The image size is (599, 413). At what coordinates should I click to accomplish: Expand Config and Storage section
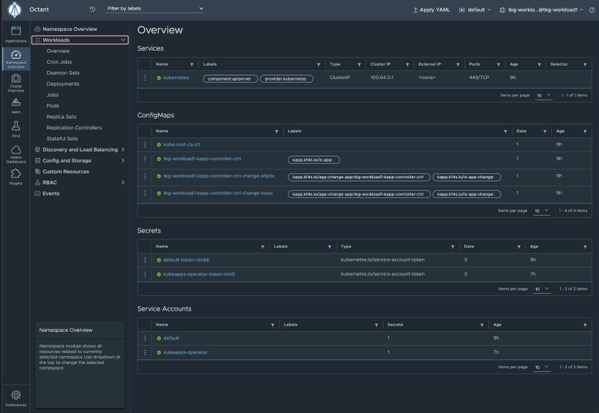point(80,161)
